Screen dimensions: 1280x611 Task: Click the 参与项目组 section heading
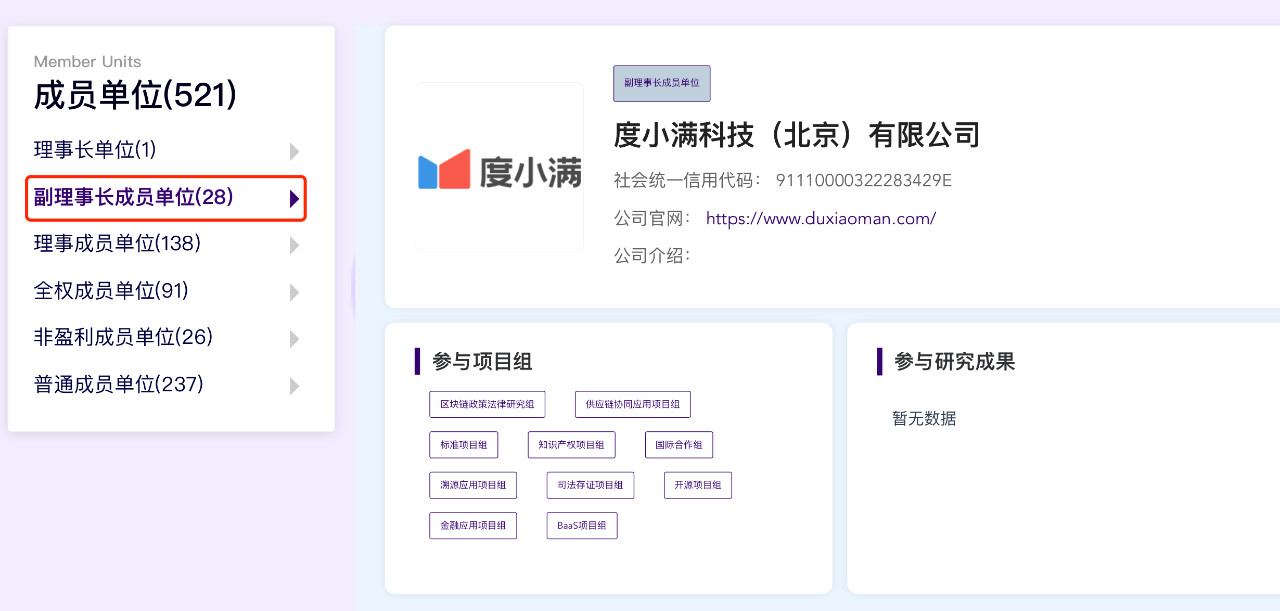482,362
